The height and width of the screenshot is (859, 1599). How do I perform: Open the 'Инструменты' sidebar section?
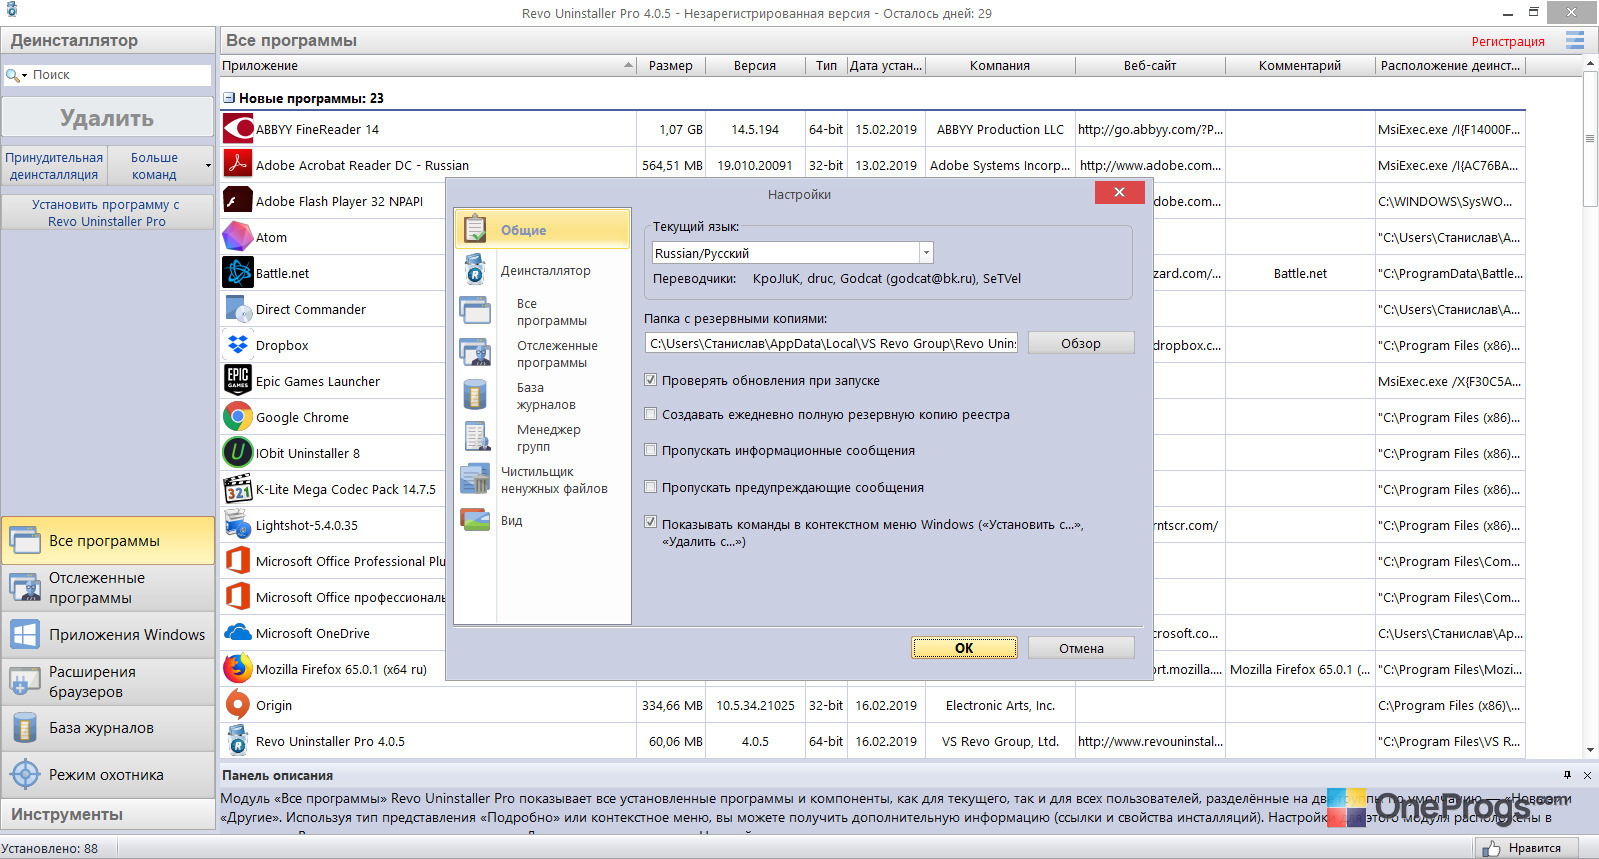107,814
